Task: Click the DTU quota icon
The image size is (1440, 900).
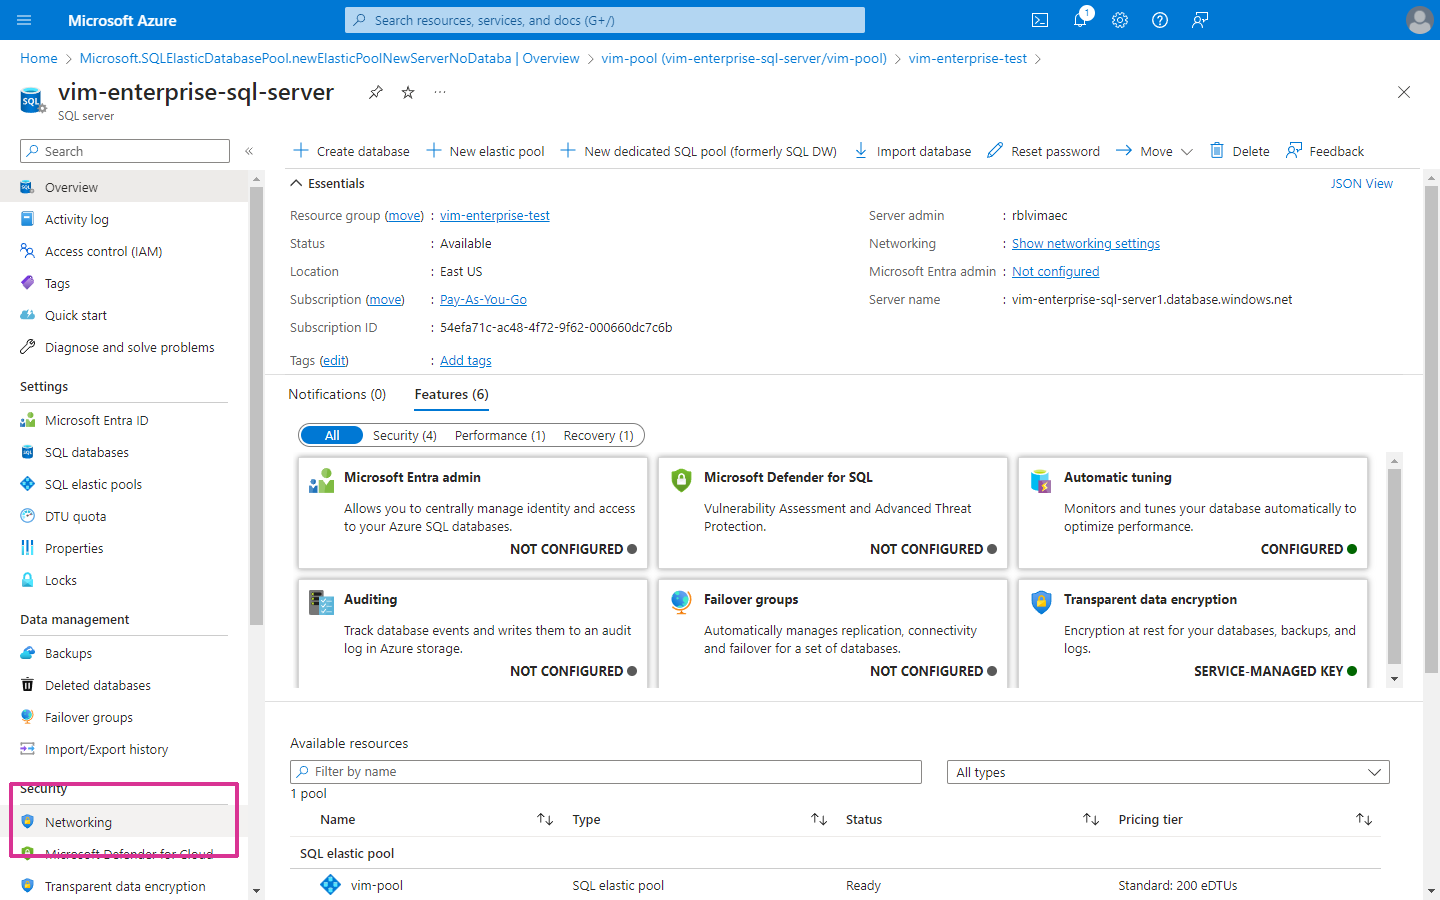Action: pyautogui.click(x=27, y=516)
